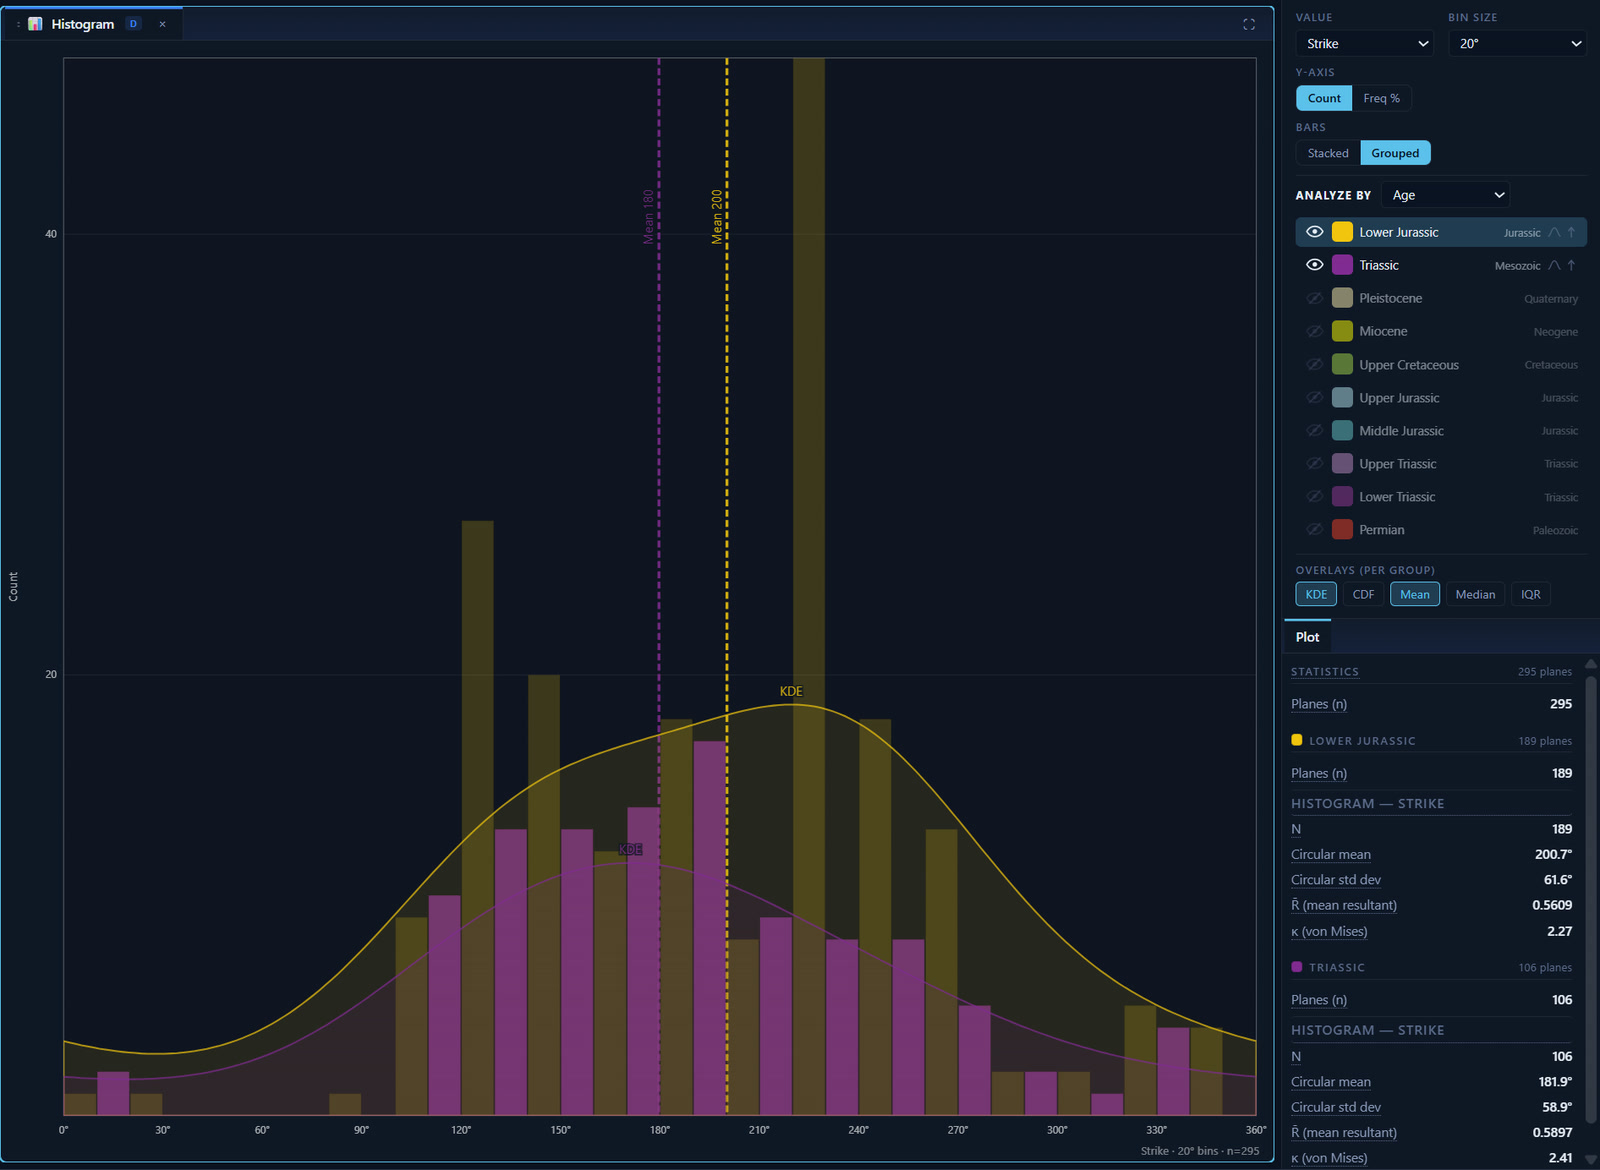Viewport: 1600px width, 1170px height.
Task: Select the Miocene row label
Action: [1383, 331]
